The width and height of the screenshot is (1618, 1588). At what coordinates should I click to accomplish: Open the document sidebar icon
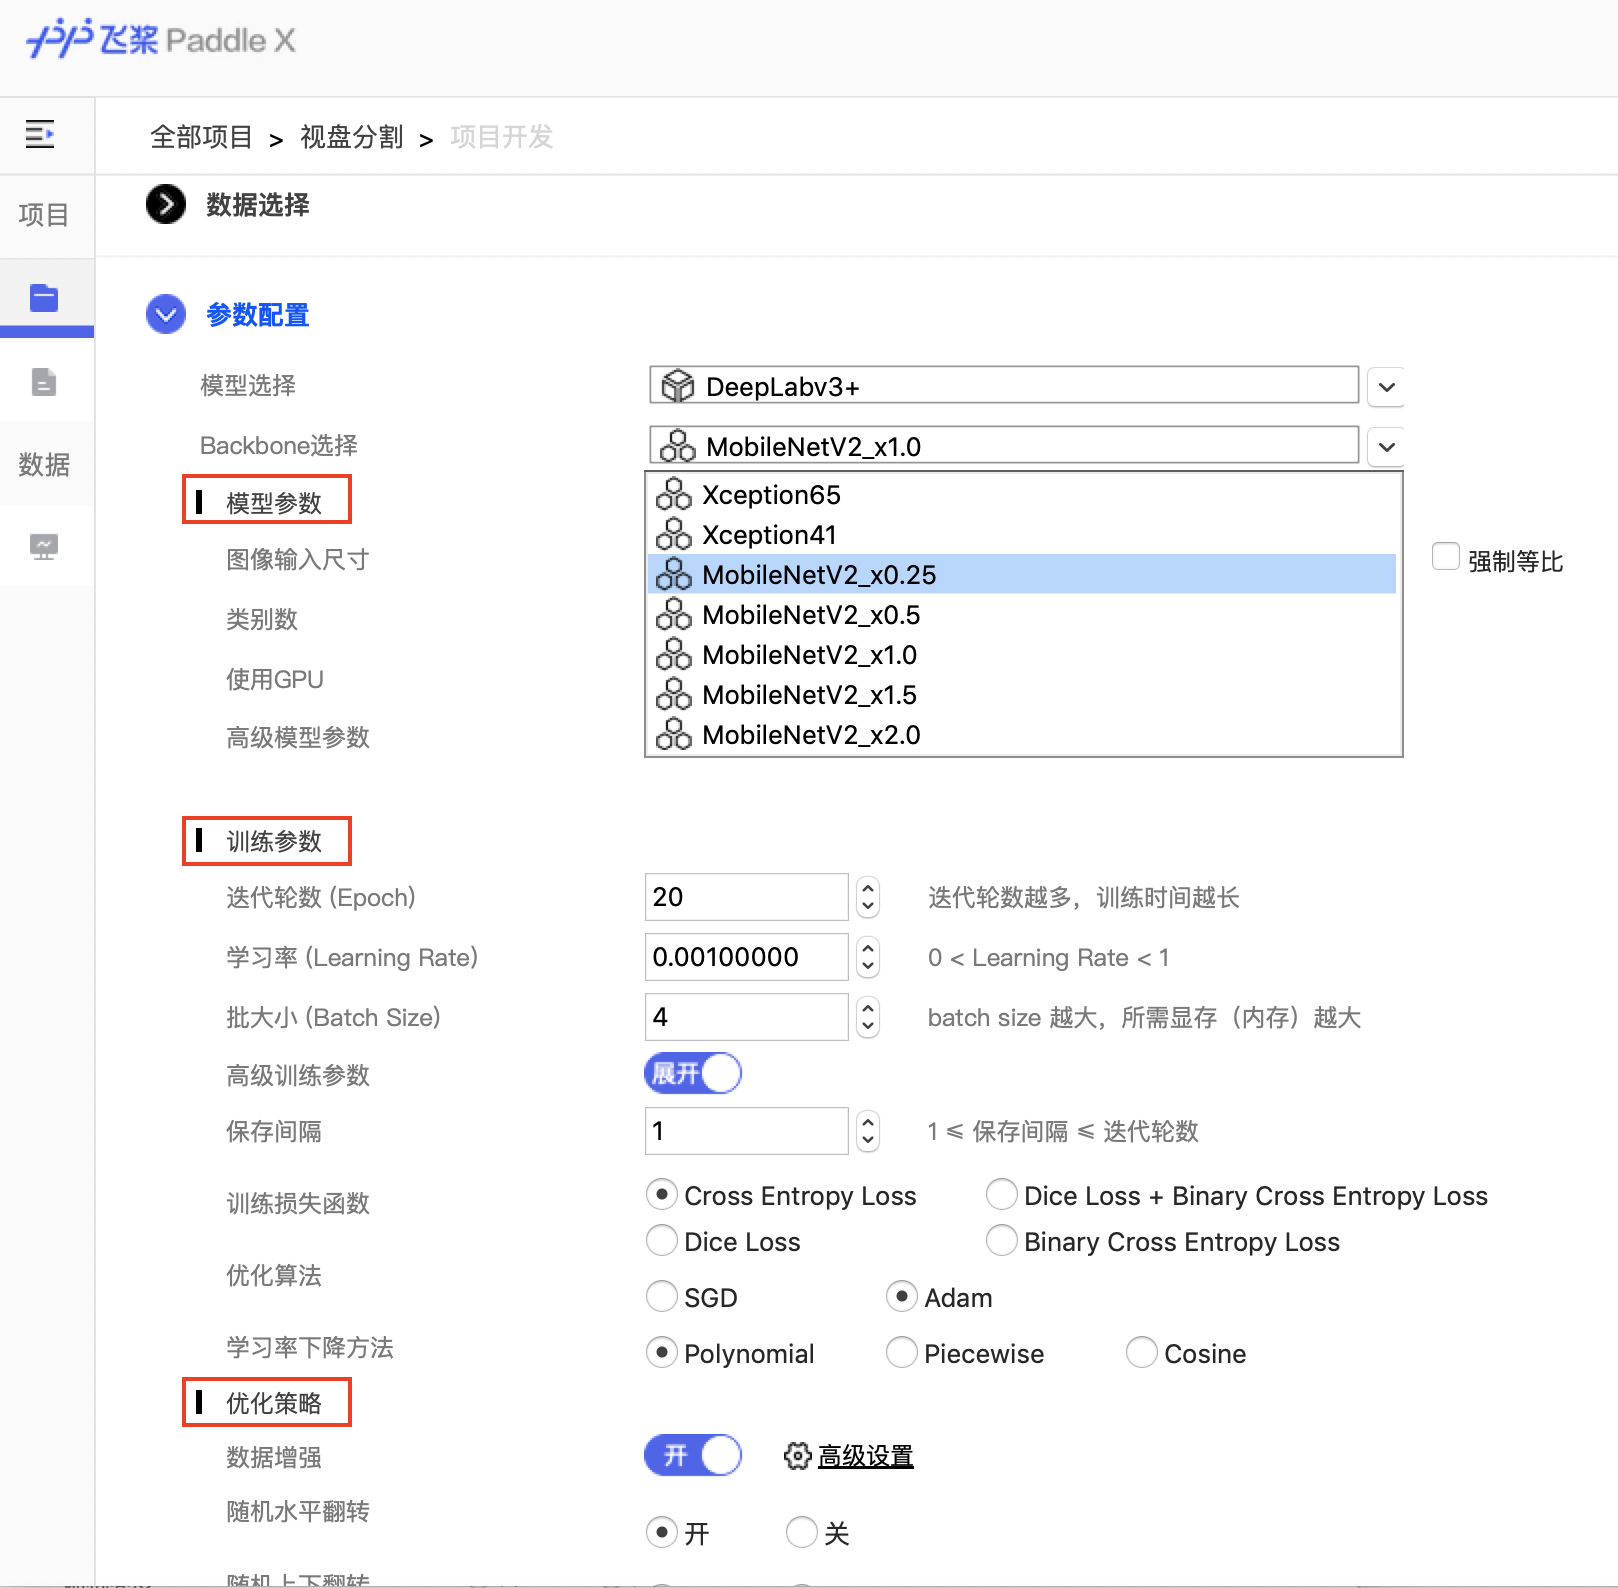(44, 382)
